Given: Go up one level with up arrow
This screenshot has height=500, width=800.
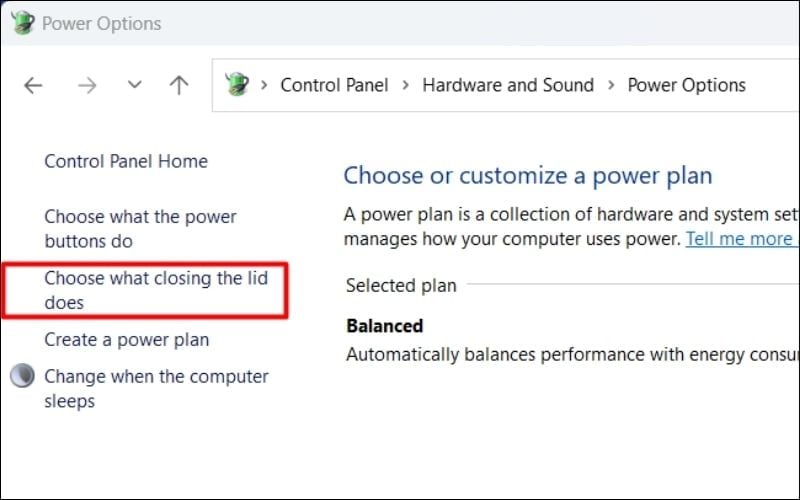Looking at the screenshot, I should pyautogui.click(x=179, y=86).
